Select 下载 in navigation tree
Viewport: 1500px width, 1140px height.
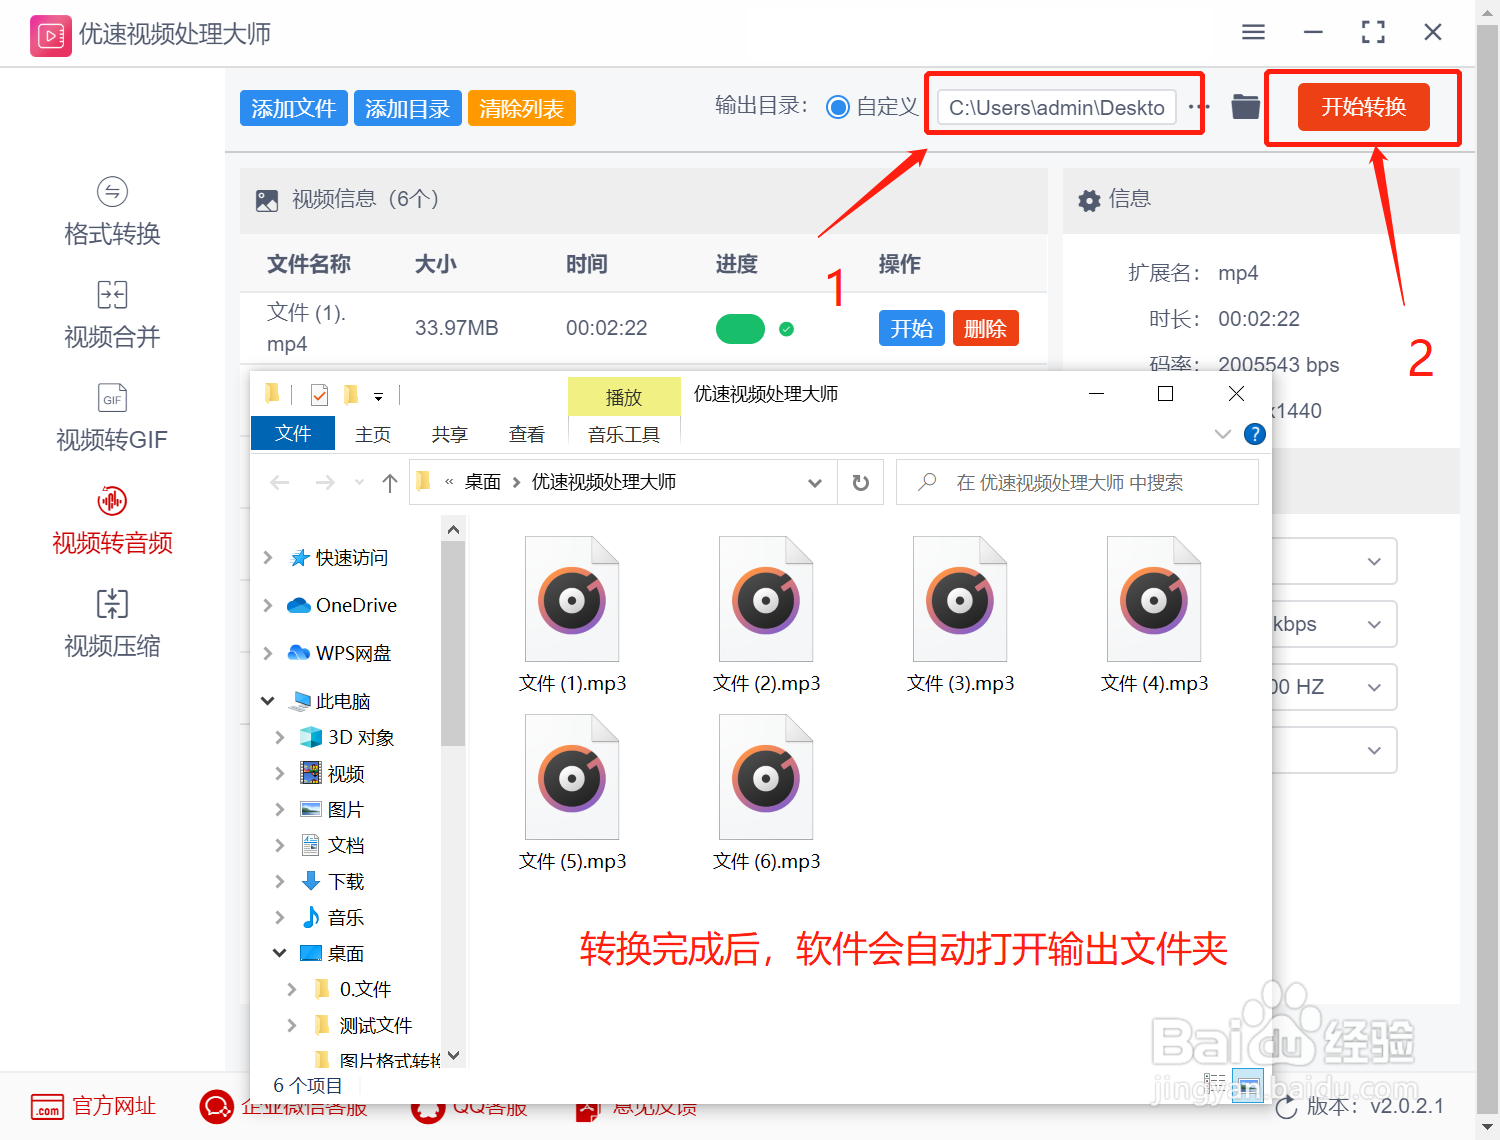point(346,881)
